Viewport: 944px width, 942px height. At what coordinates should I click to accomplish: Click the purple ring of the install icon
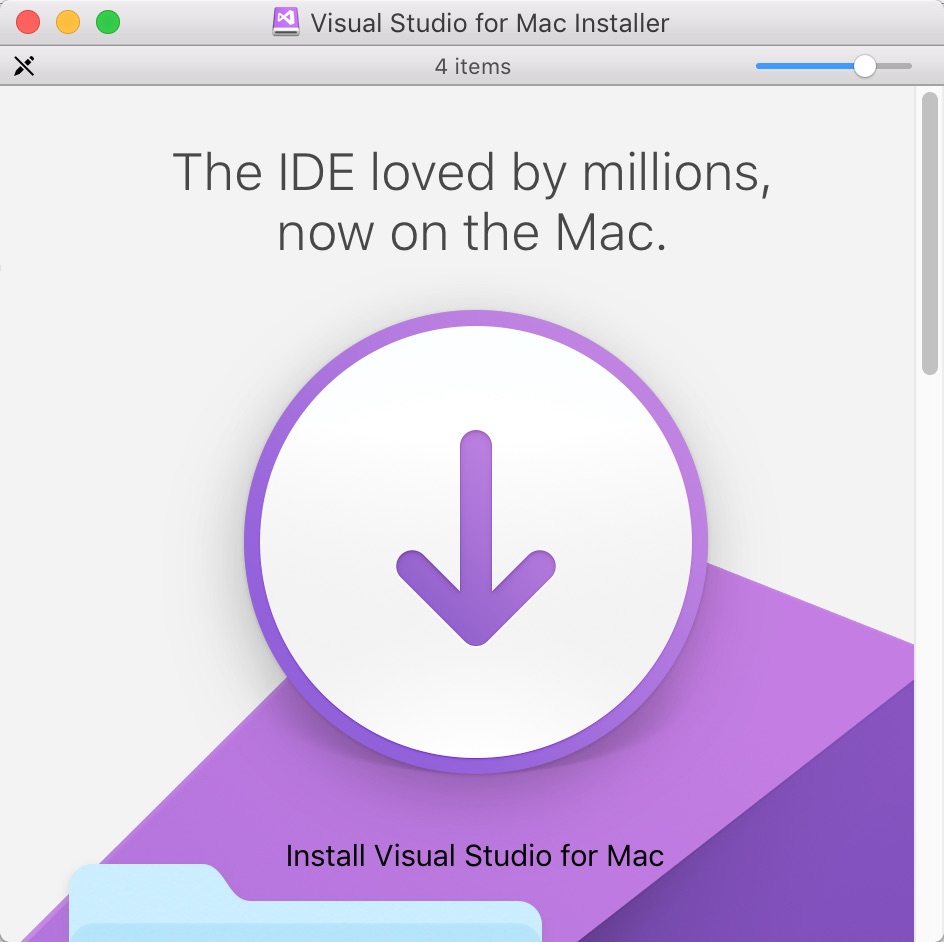[x=252, y=542]
